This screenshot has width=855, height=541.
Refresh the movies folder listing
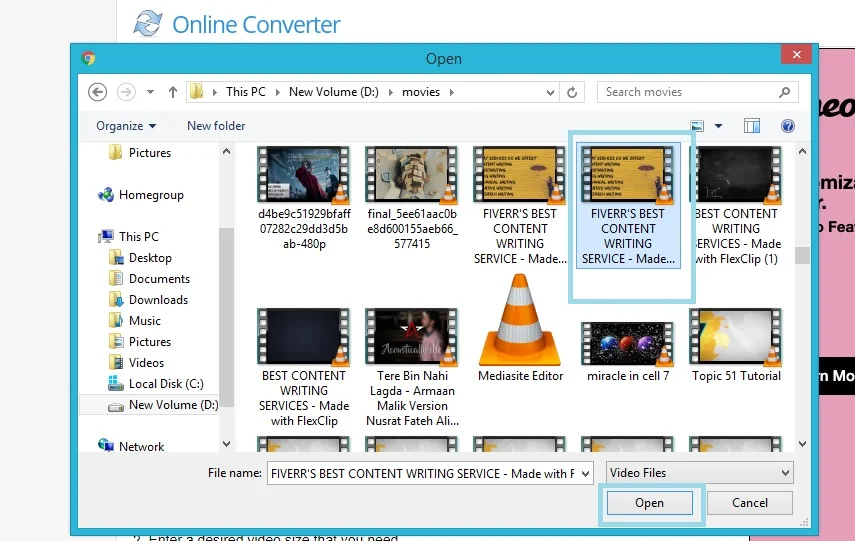572,92
